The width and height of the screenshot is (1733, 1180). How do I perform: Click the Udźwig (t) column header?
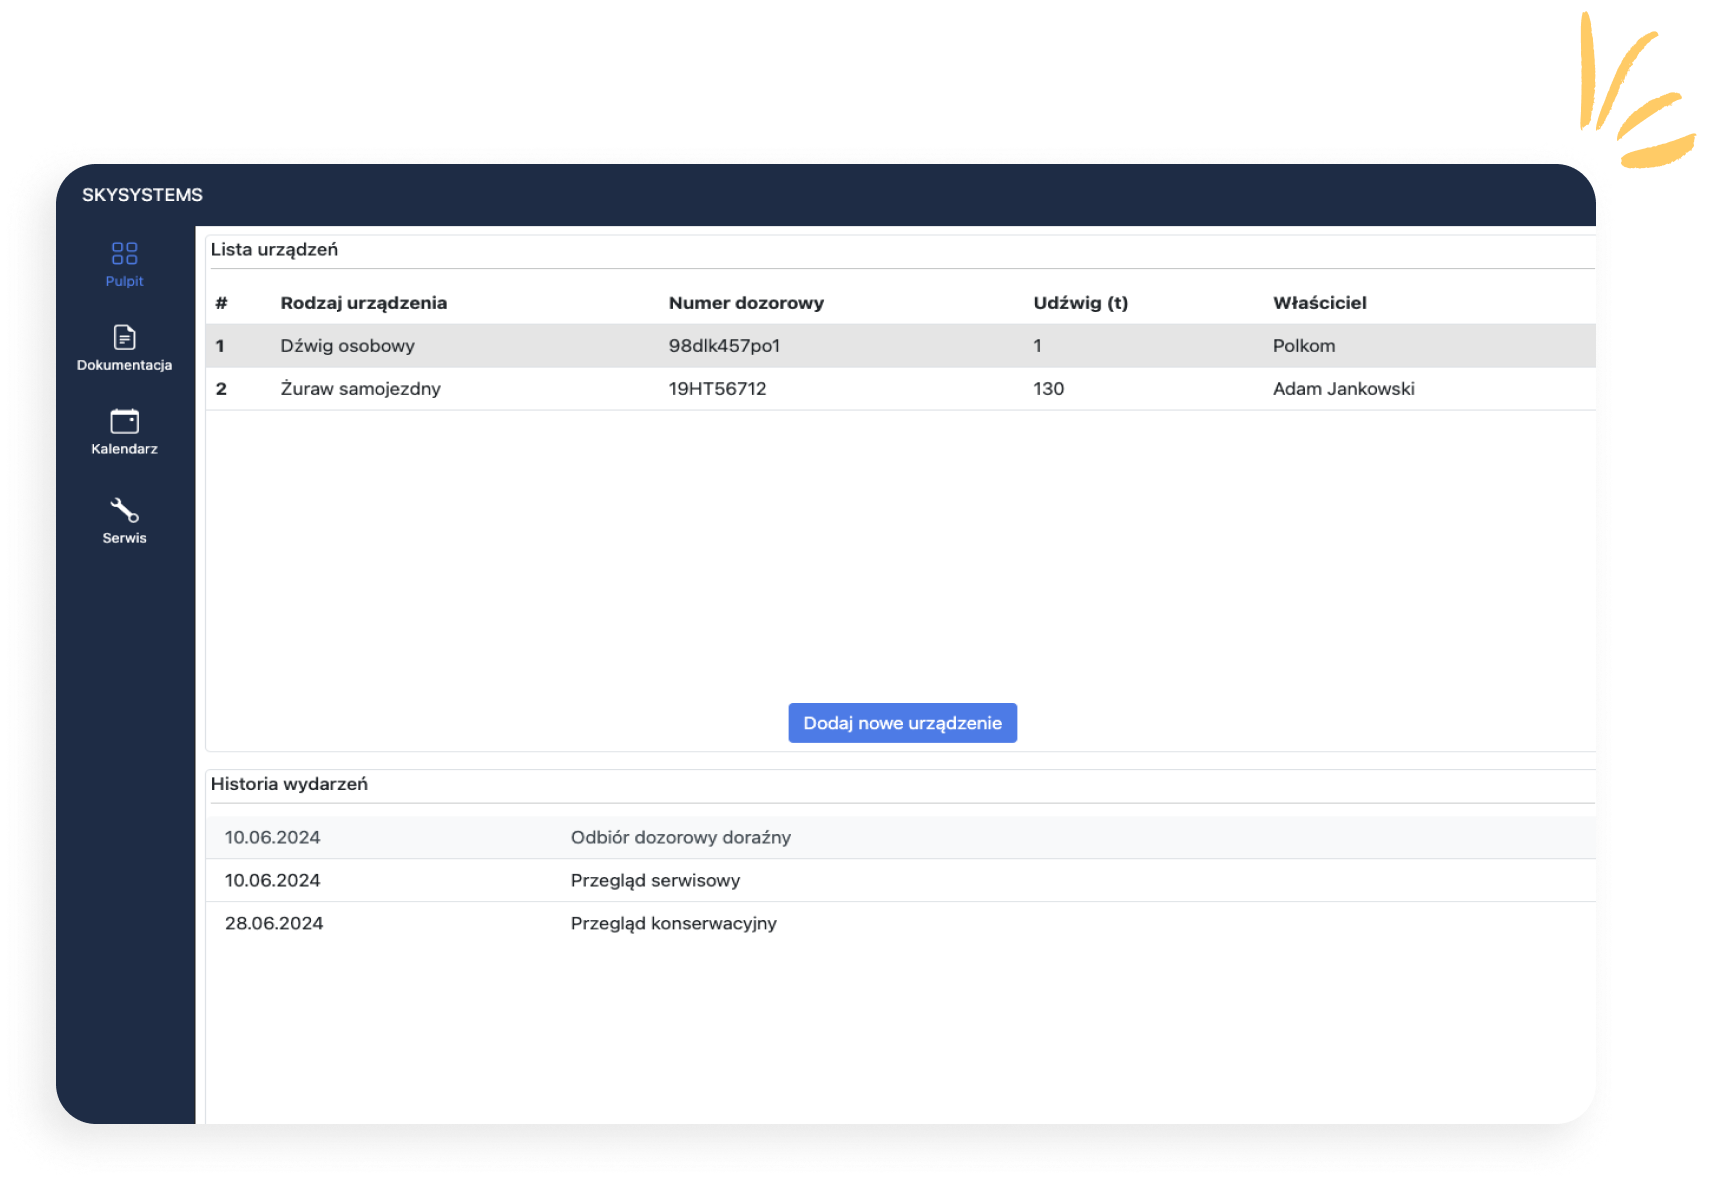click(1080, 303)
